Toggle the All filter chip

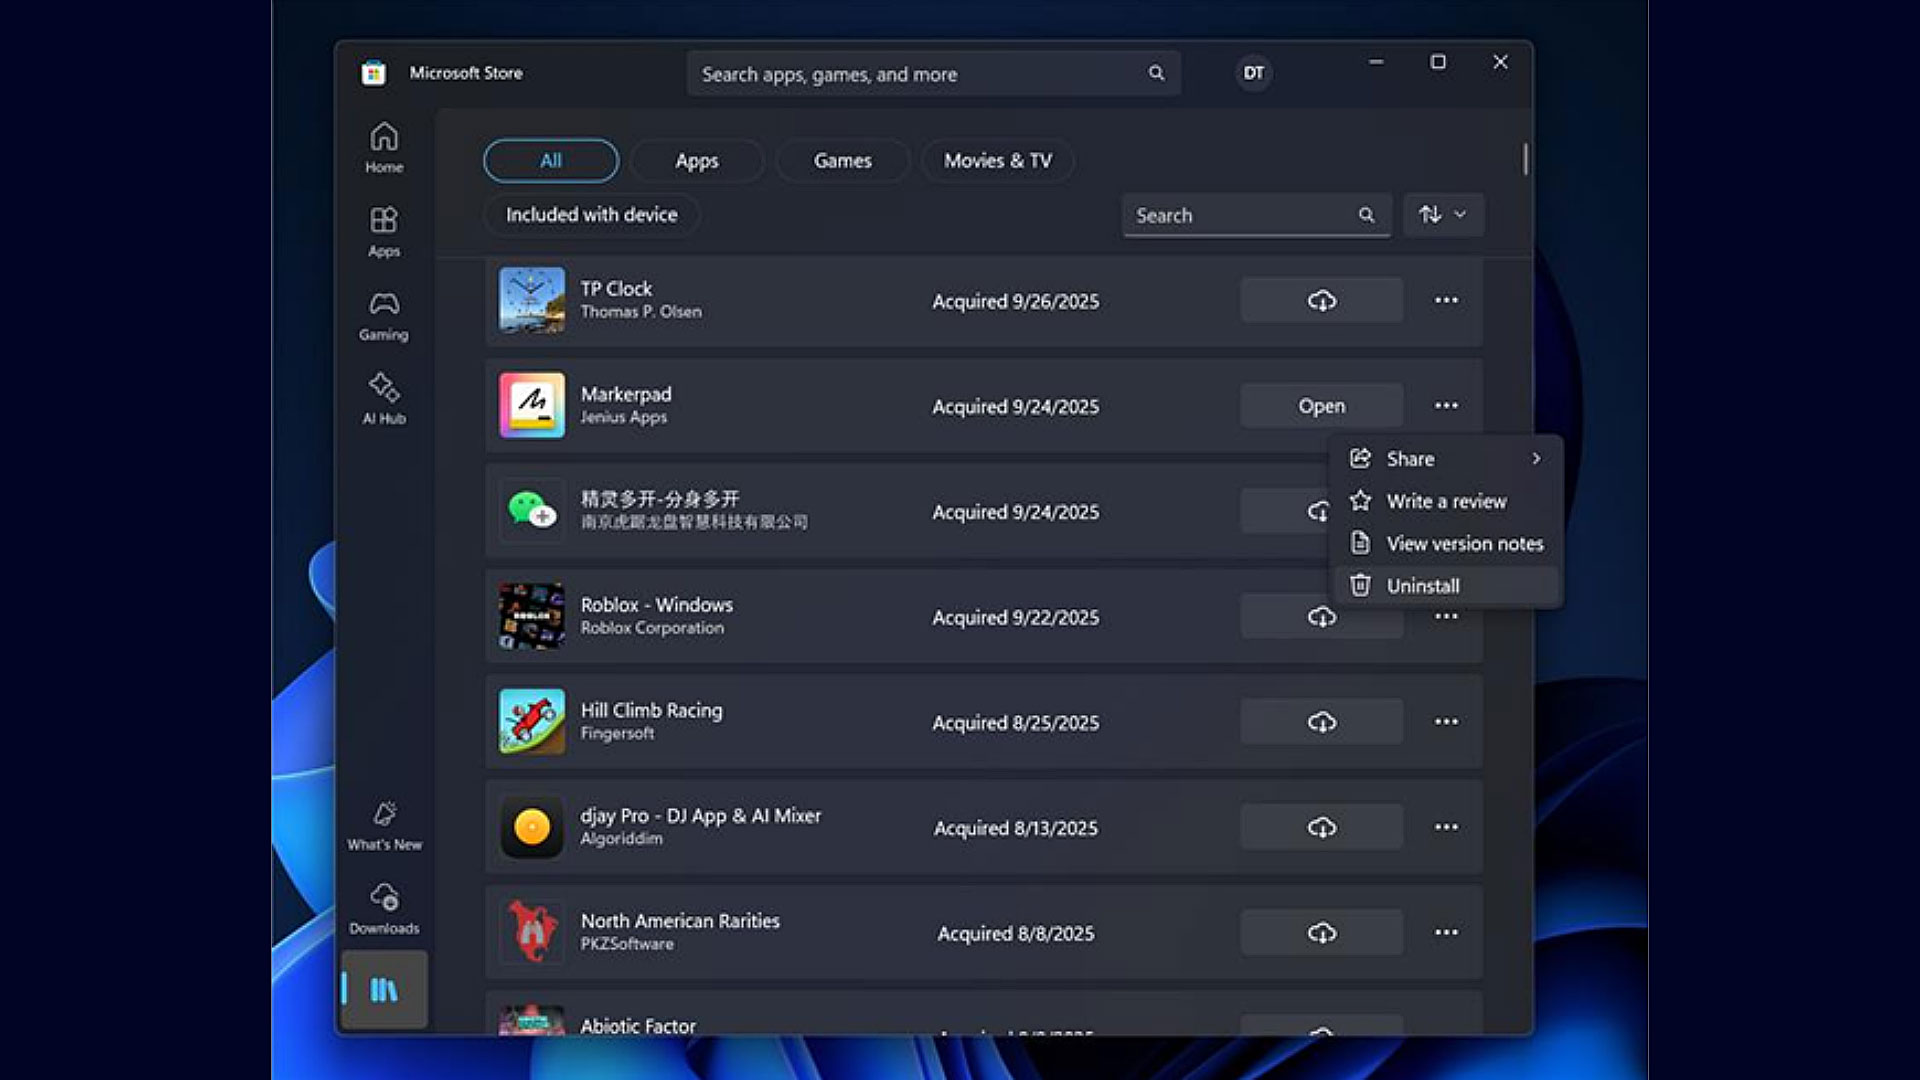pos(551,161)
